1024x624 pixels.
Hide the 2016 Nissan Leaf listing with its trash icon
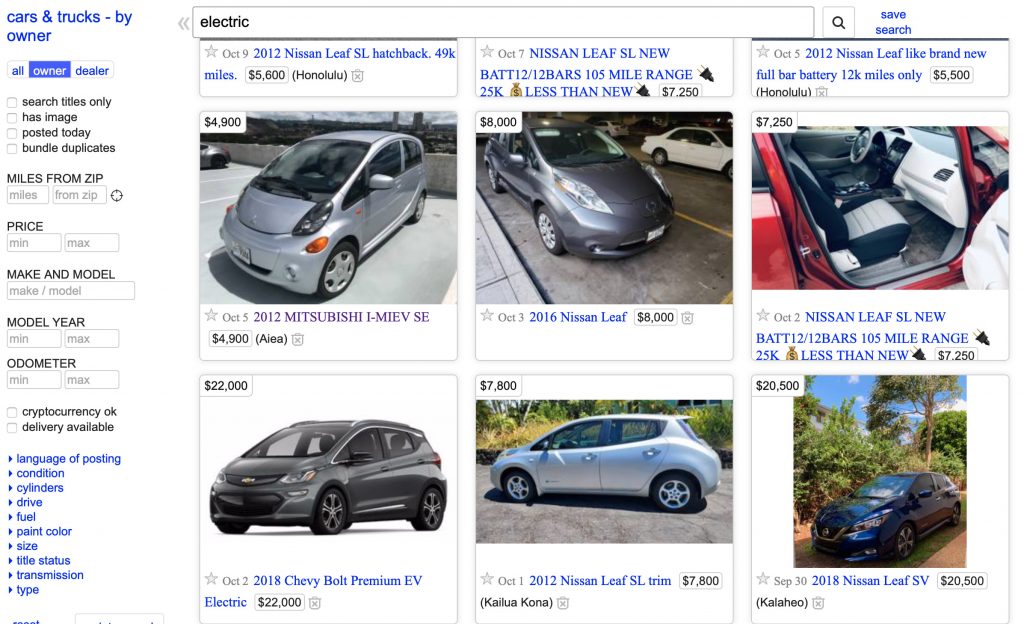click(x=687, y=318)
